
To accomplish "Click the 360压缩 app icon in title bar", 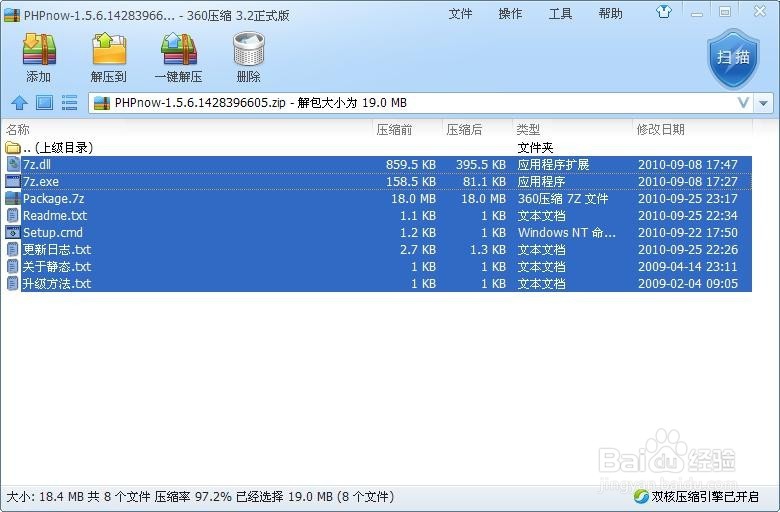I will click(12, 15).
